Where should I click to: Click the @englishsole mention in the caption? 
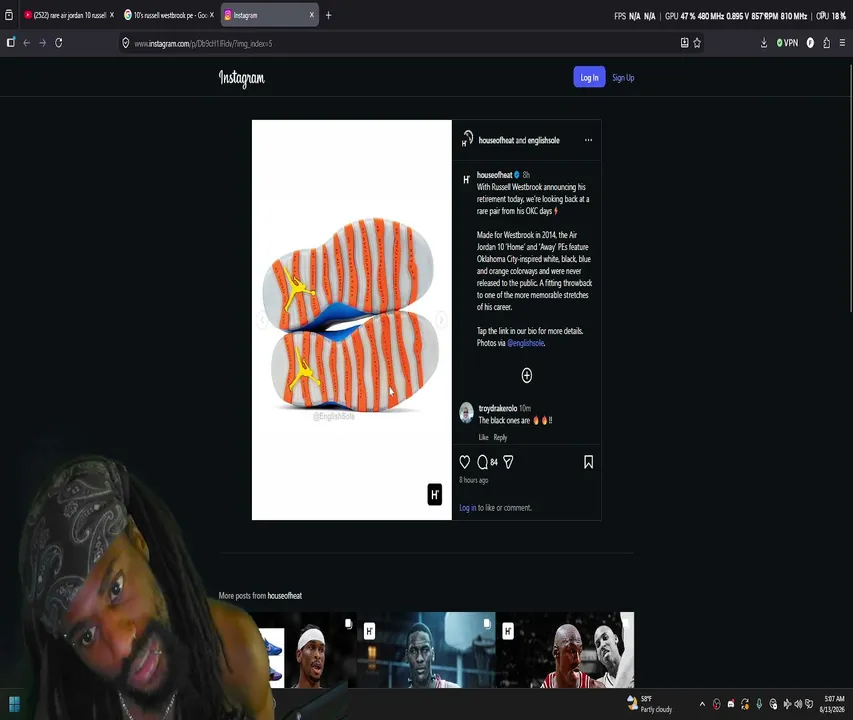(526, 343)
